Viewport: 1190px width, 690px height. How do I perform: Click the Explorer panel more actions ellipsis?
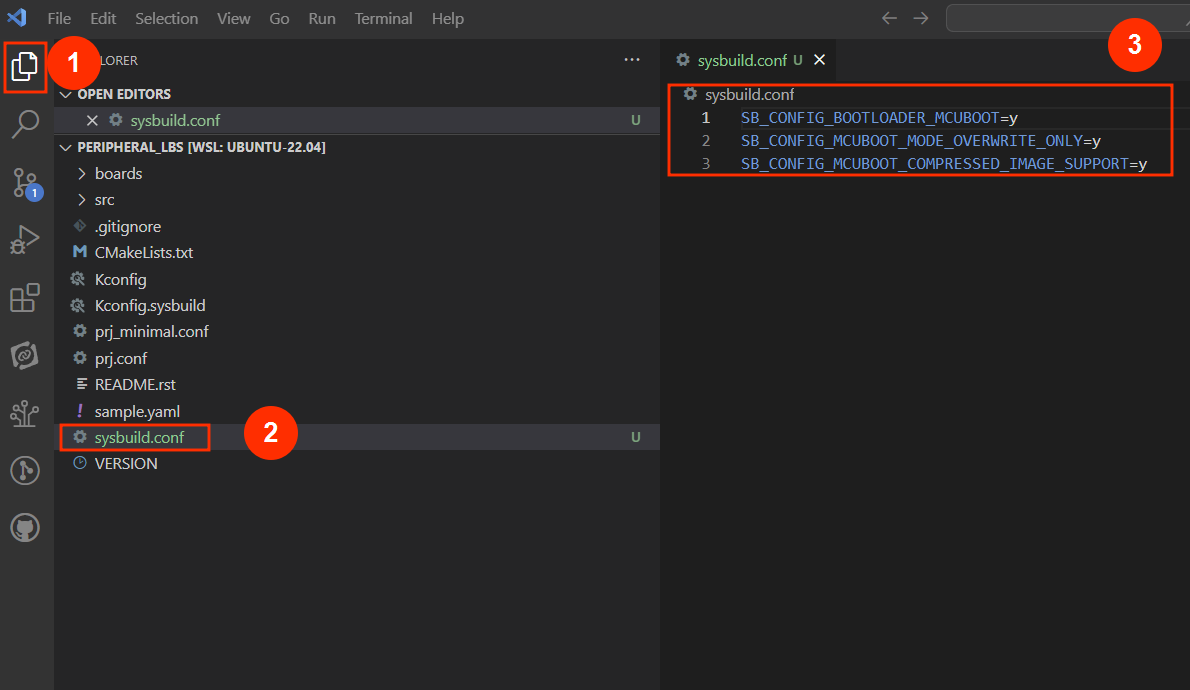[x=632, y=60]
